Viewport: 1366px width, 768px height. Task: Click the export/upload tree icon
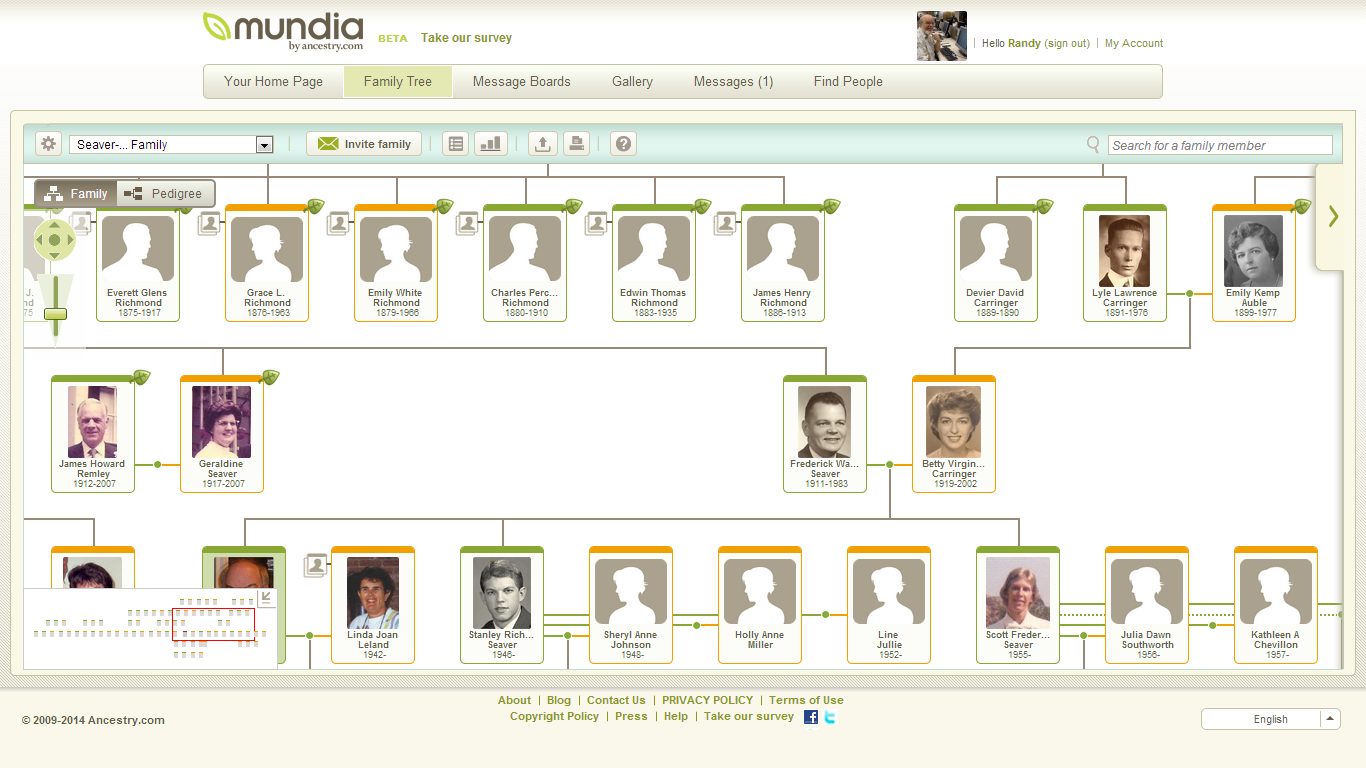(x=542, y=143)
